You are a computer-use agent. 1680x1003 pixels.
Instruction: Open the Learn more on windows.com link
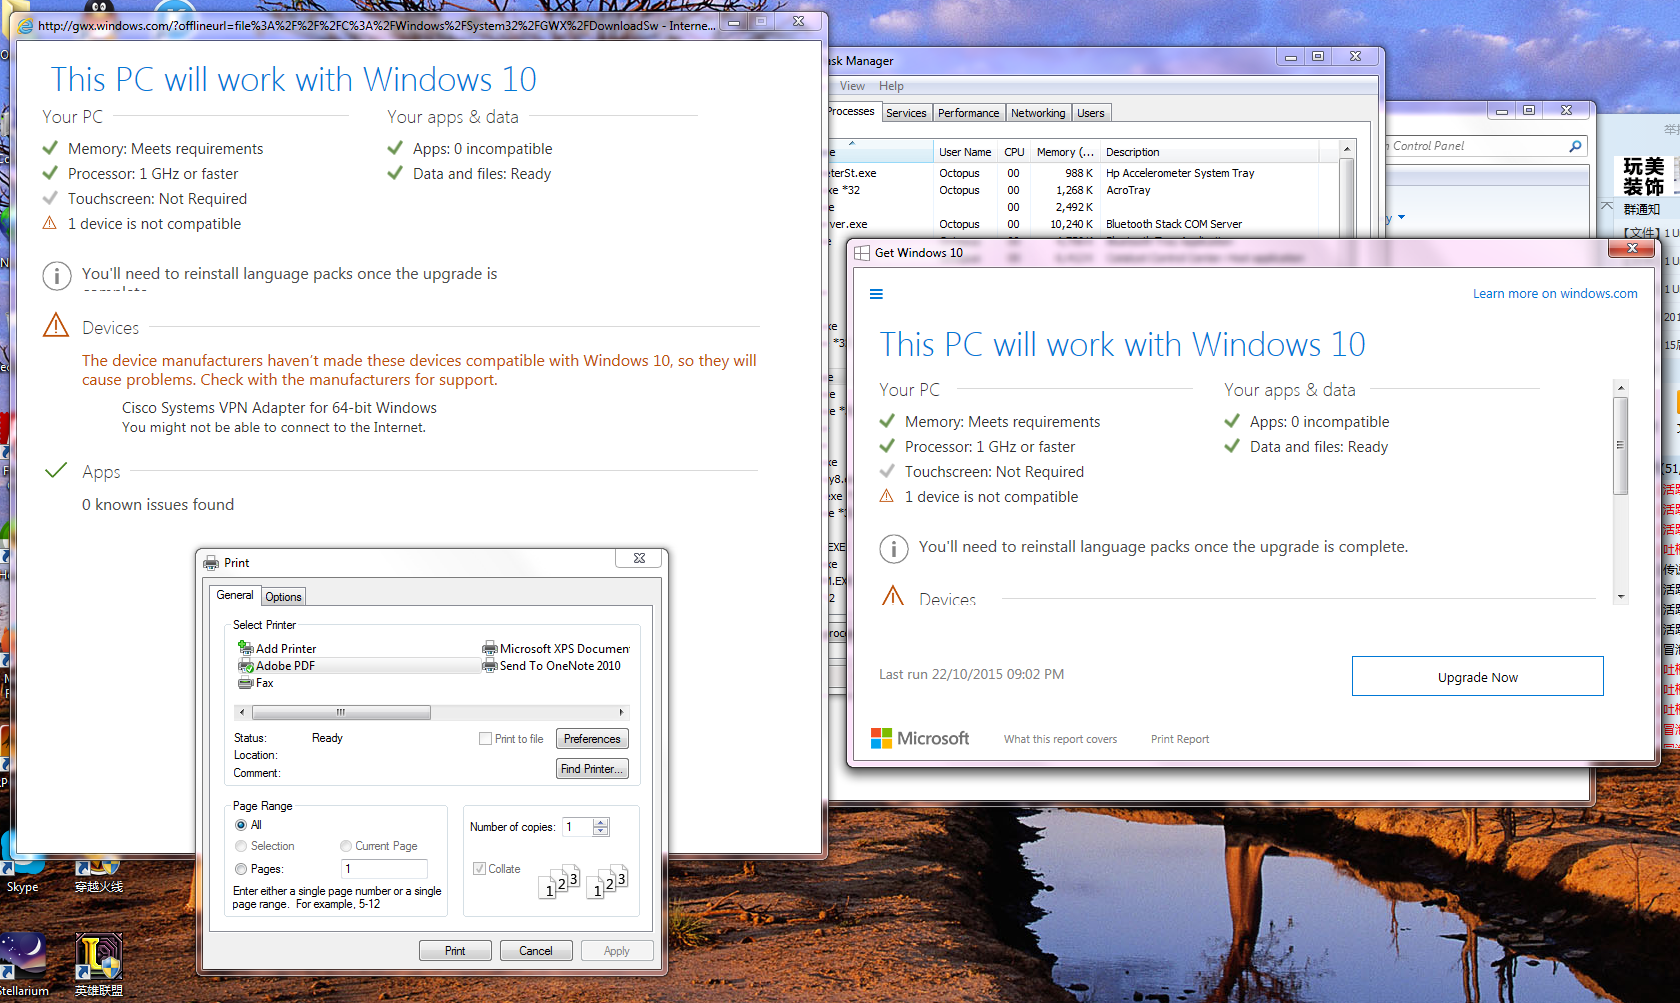[x=1555, y=294]
